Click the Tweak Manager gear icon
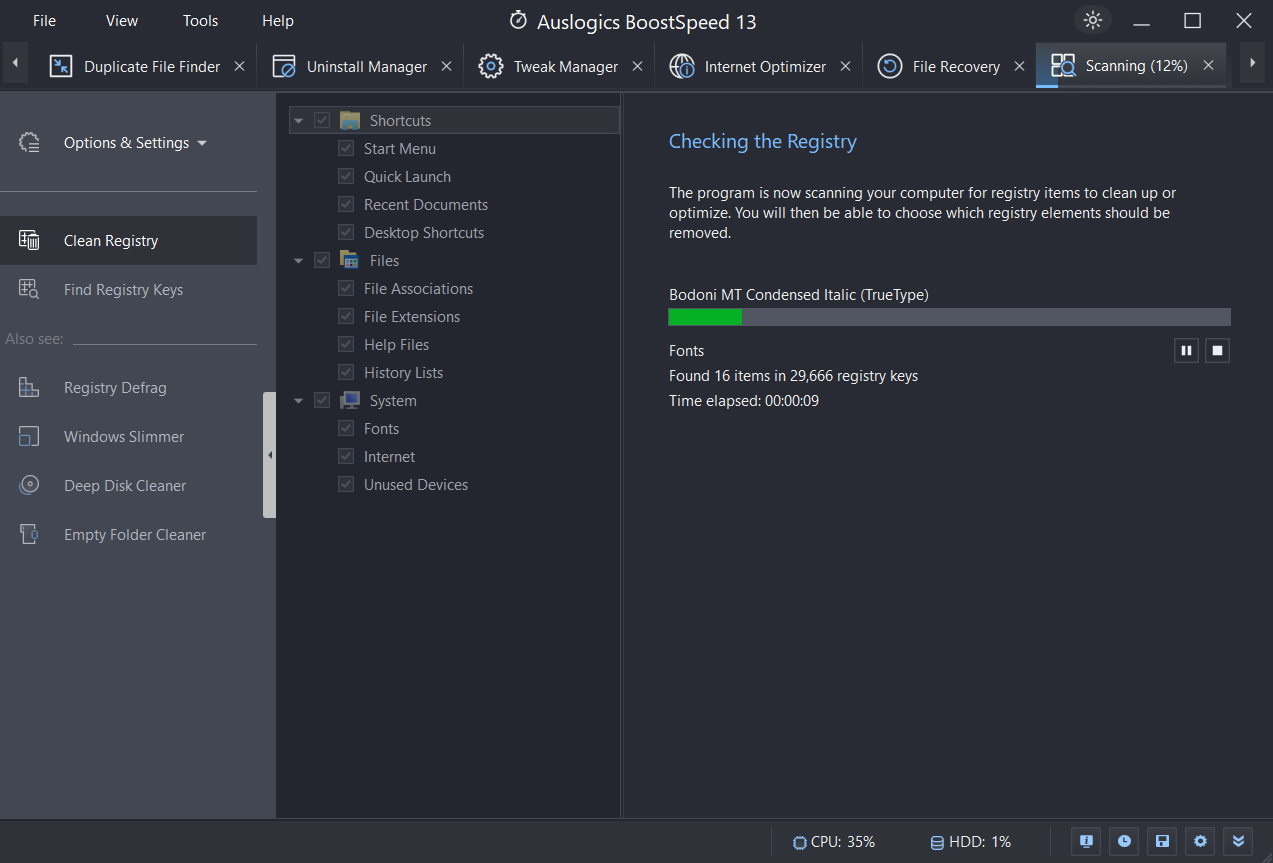Image resolution: width=1273 pixels, height=863 pixels. pos(491,66)
